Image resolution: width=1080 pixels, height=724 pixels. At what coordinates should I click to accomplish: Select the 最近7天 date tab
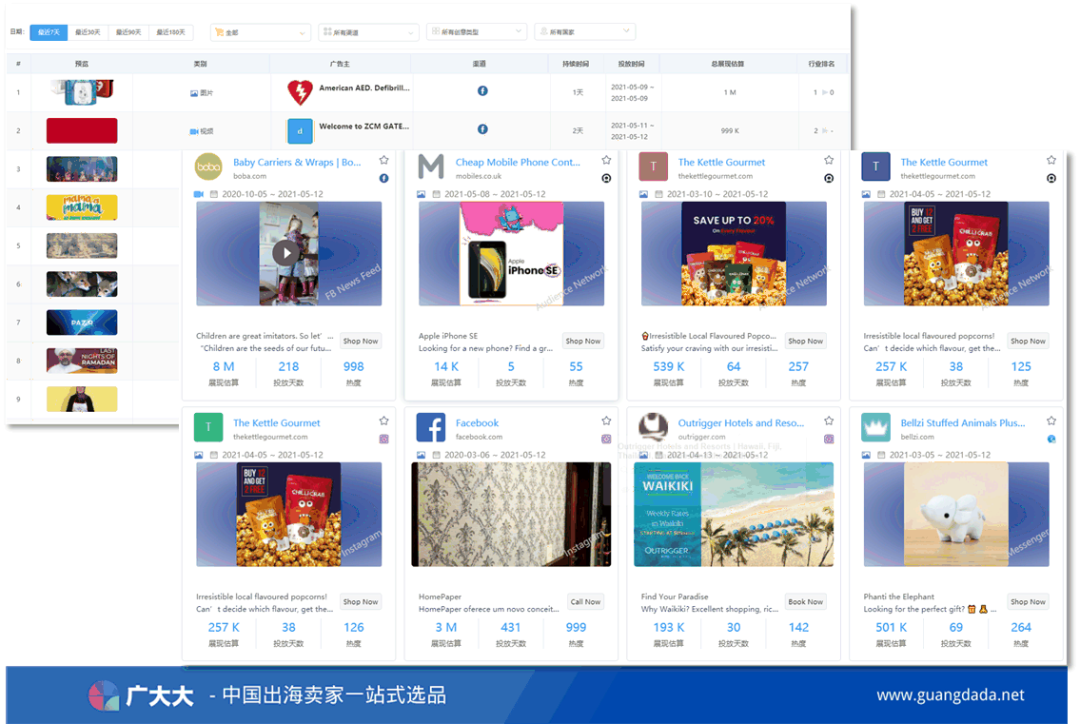pos(49,32)
